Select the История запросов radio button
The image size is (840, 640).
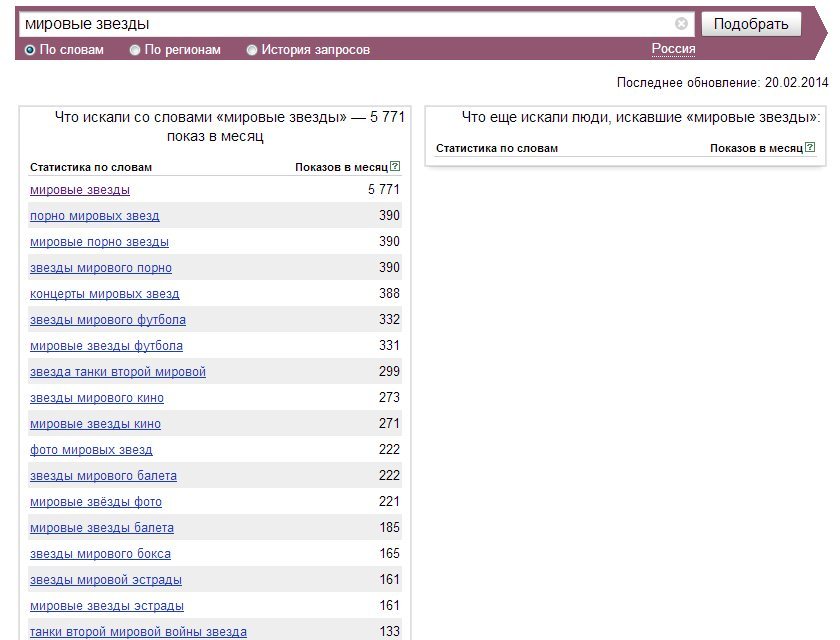coord(252,50)
